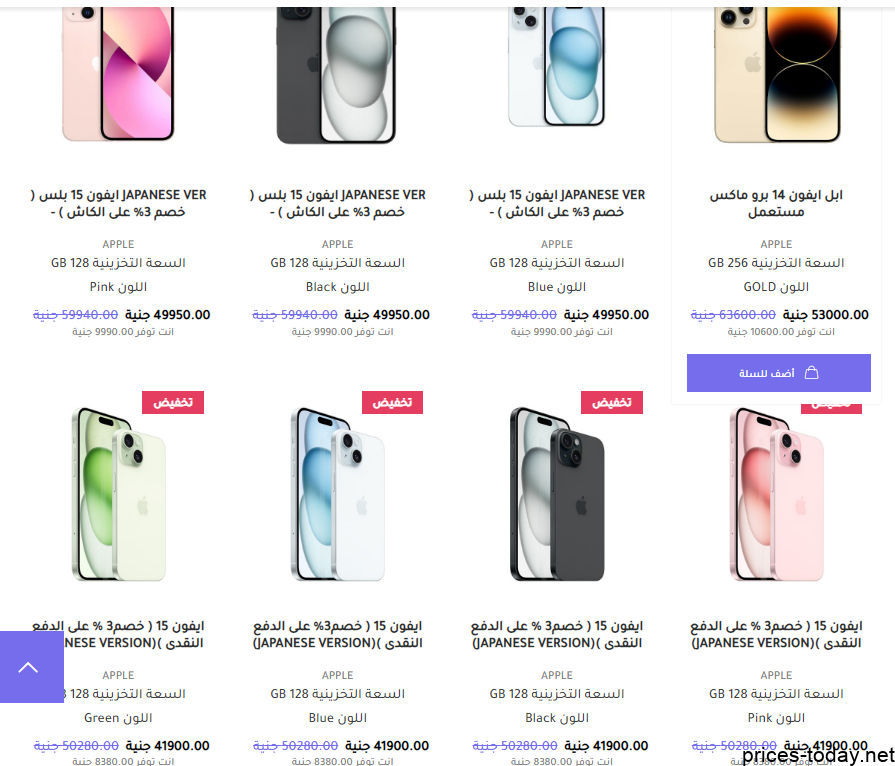Click the scroll-to-top arrow button
The width and height of the screenshot is (895, 766).
[31, 667]
